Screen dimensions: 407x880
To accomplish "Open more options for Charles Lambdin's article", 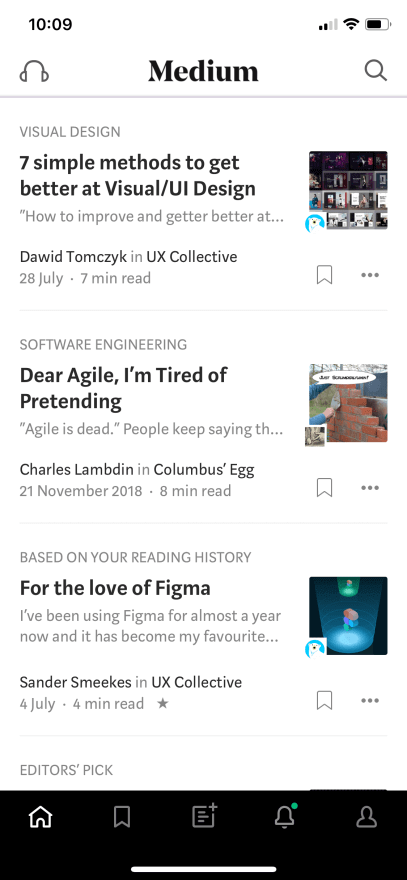I will click(x=370, y=488).
